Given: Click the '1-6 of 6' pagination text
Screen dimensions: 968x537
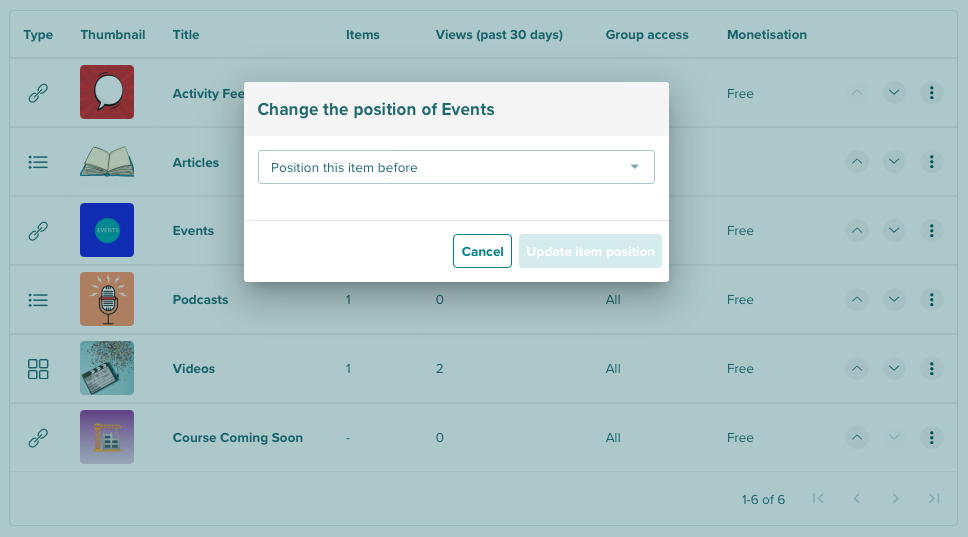Looking at the screenshot, I should coord(763,499).
